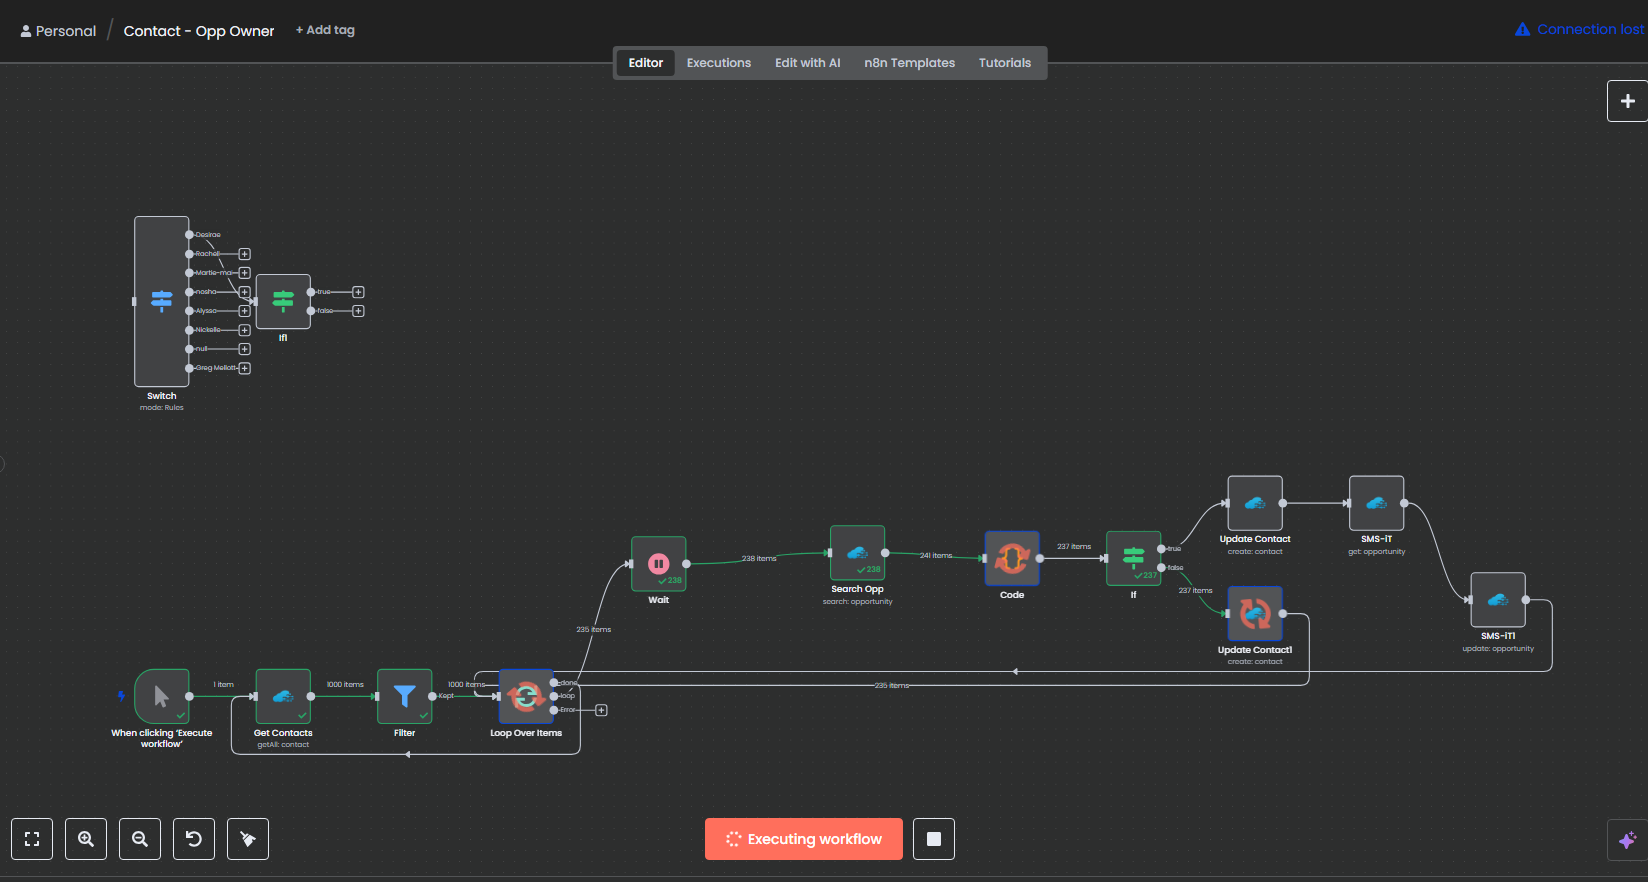The image size is (1648, 882).
Task: Click the Wait node pause icon
Action: [658, 564]
